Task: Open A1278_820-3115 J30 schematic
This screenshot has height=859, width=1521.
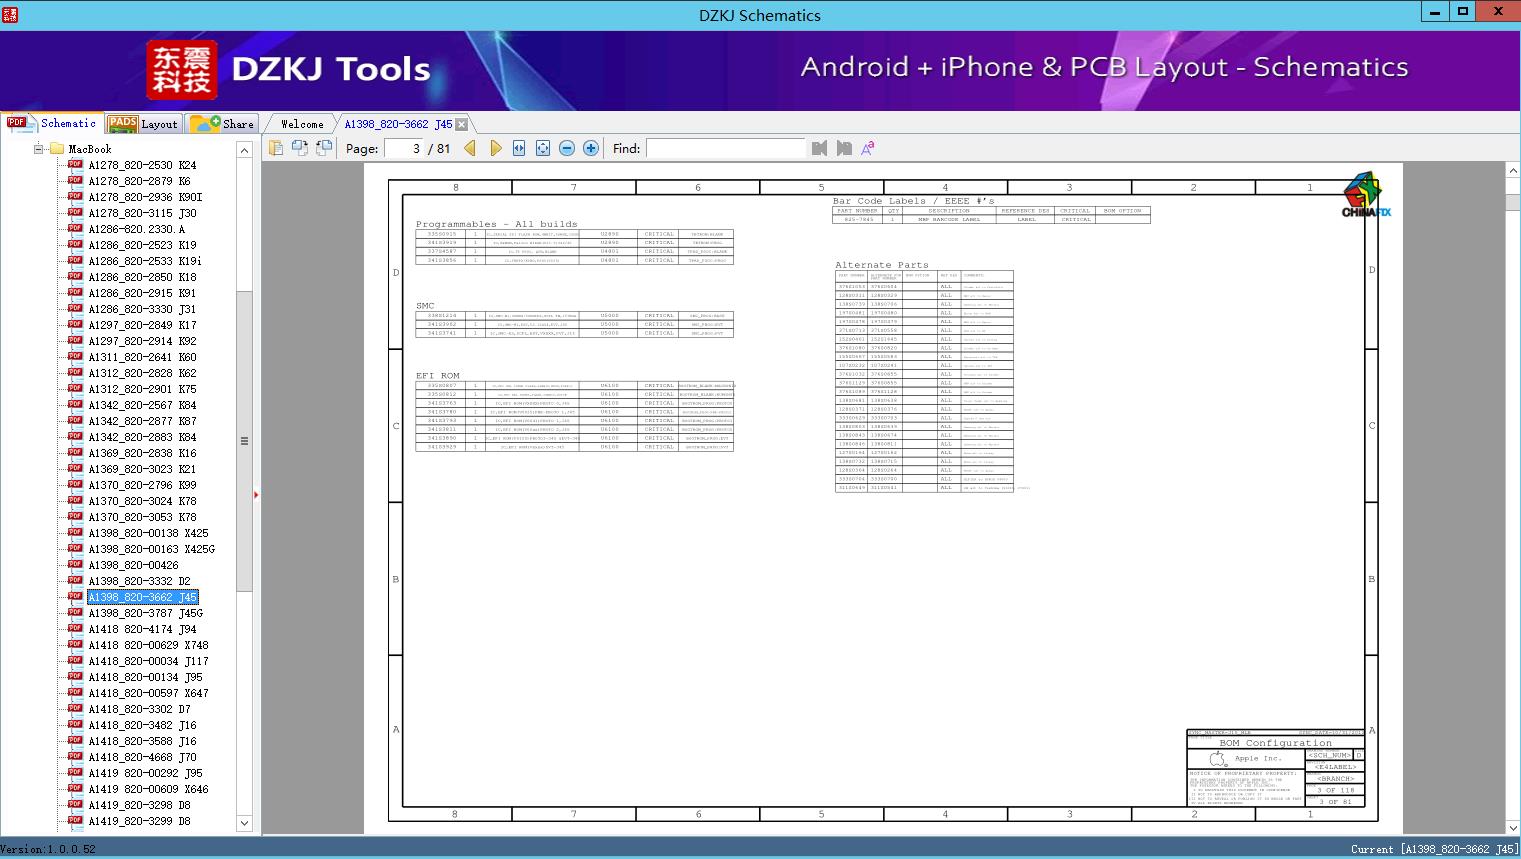Action: click(x=142, y=213)
